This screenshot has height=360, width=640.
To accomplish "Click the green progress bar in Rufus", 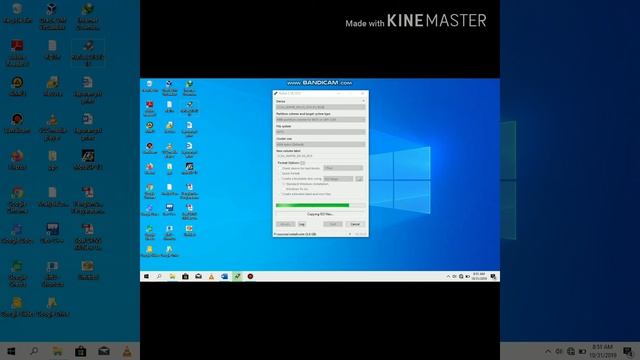I will (x=320, y=205).
